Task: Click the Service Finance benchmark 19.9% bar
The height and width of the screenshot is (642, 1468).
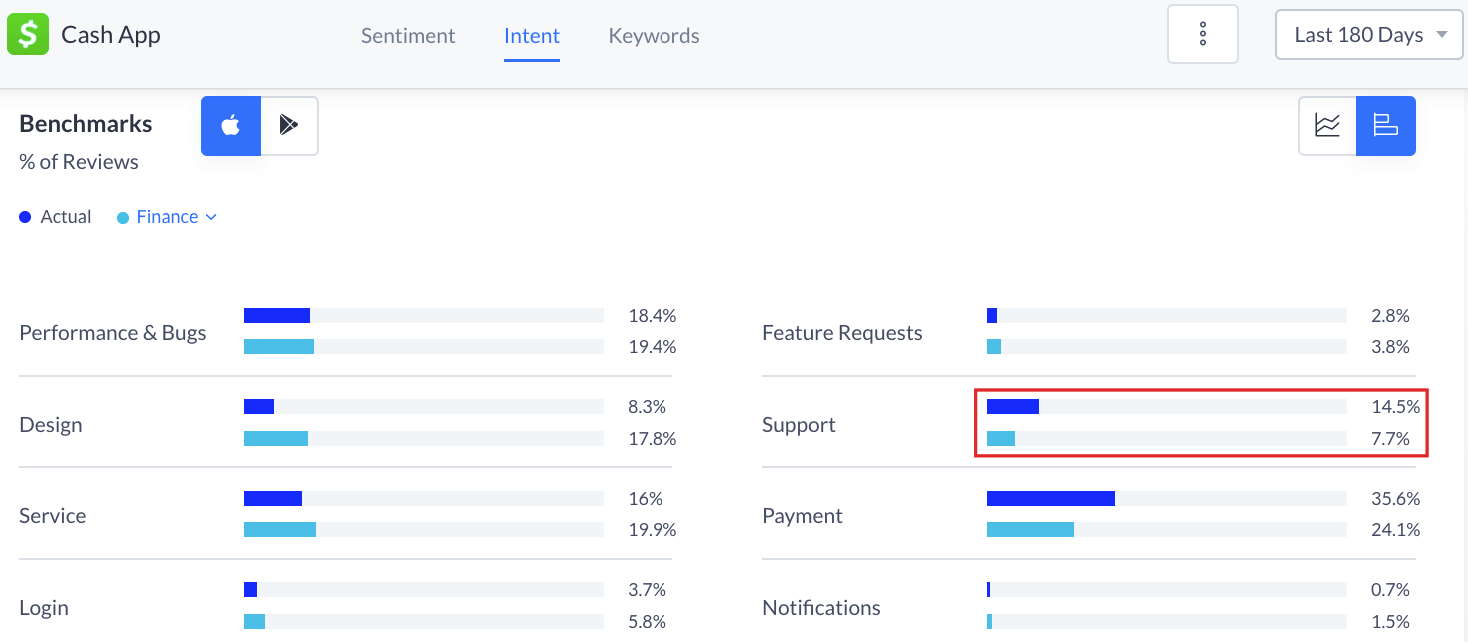Action: pos(280,530)
